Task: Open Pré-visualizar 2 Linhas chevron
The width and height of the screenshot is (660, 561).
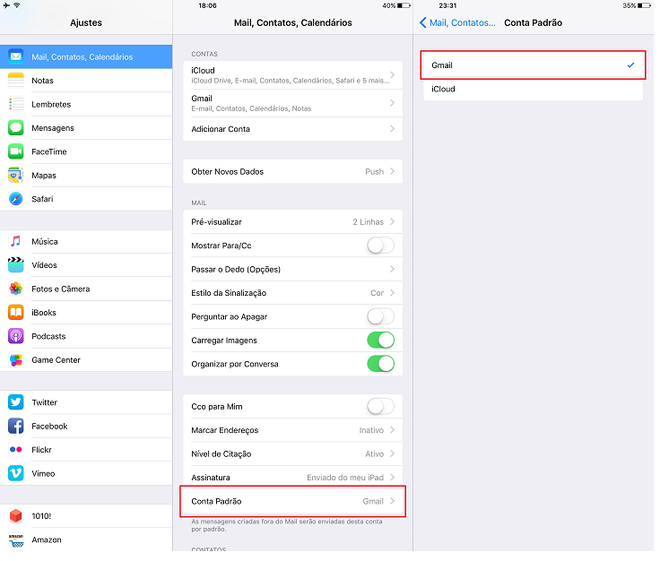Action: pyautogui.click(x=392, y=221)
